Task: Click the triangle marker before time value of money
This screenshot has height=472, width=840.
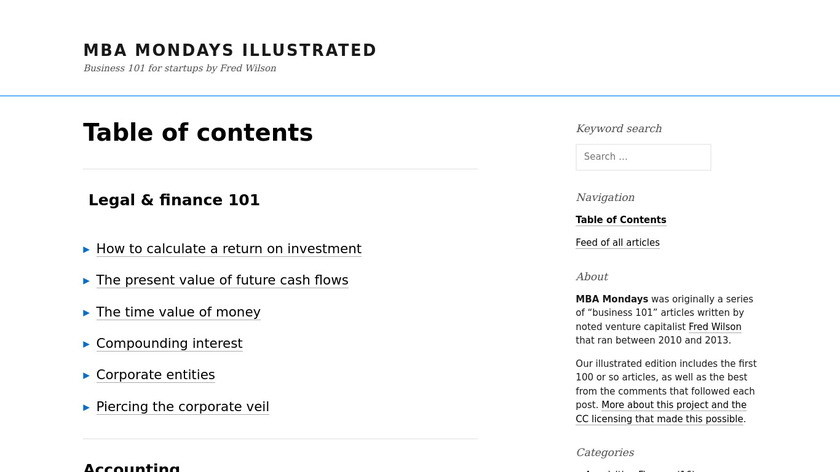Action: pyautogui.click(x=87, y=312)
